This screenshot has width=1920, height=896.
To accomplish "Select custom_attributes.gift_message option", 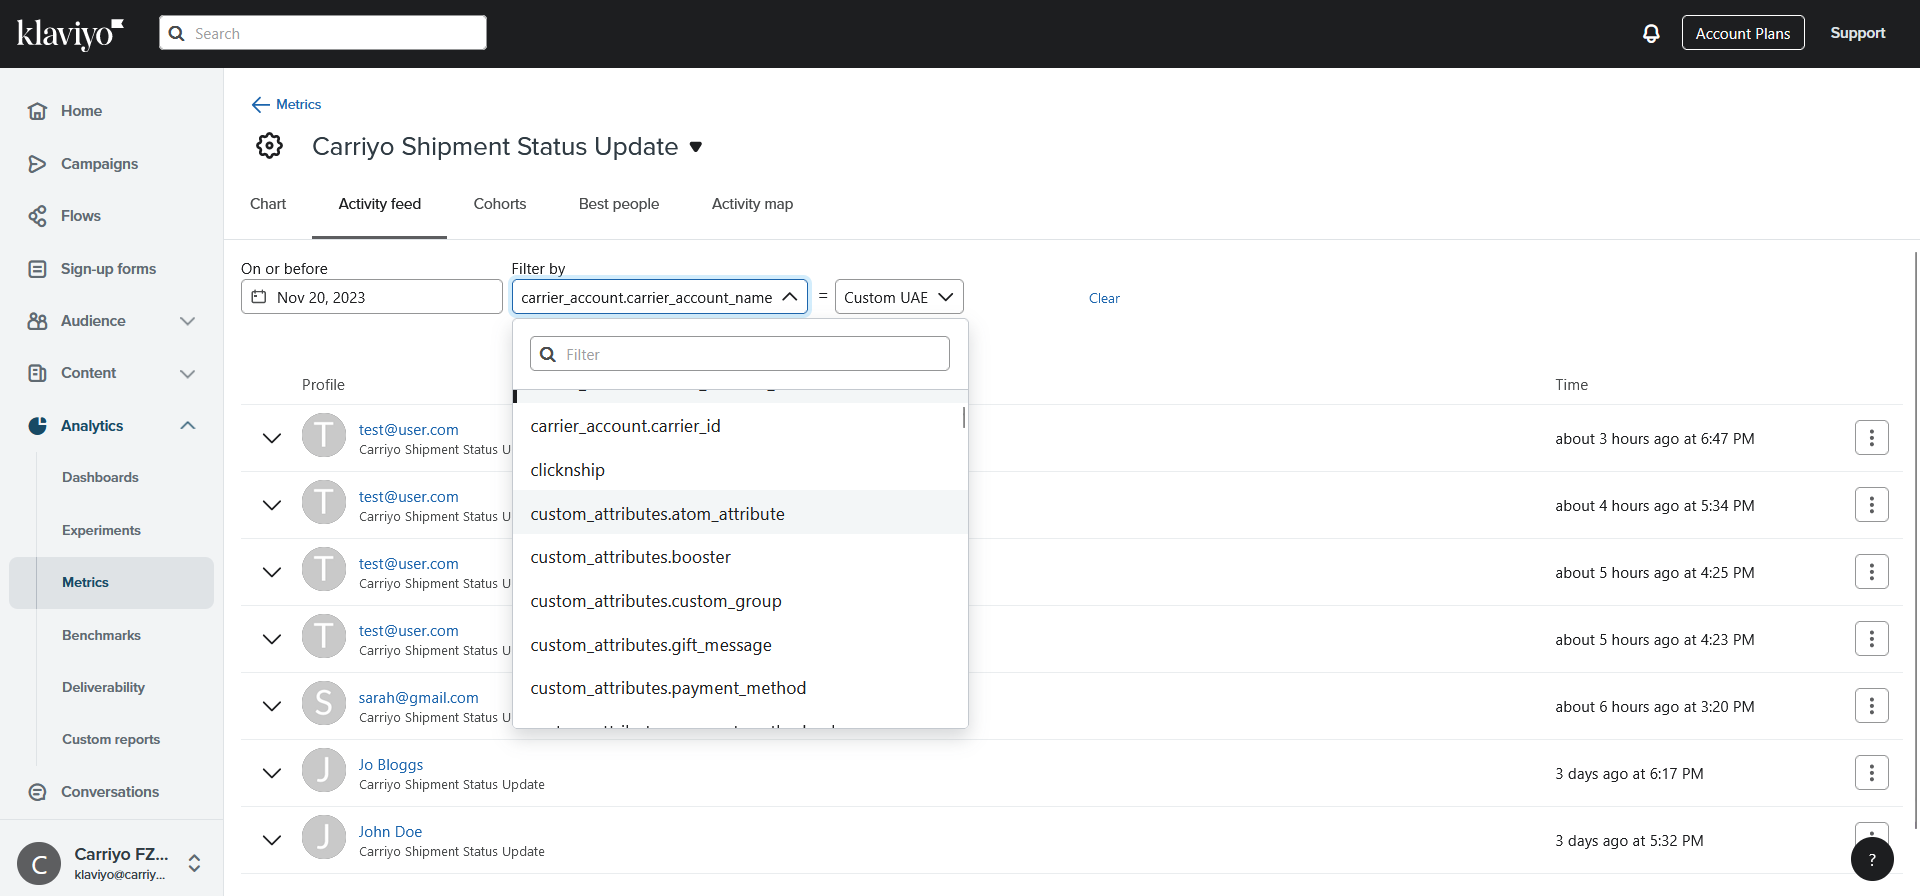I will pos(740,645).
